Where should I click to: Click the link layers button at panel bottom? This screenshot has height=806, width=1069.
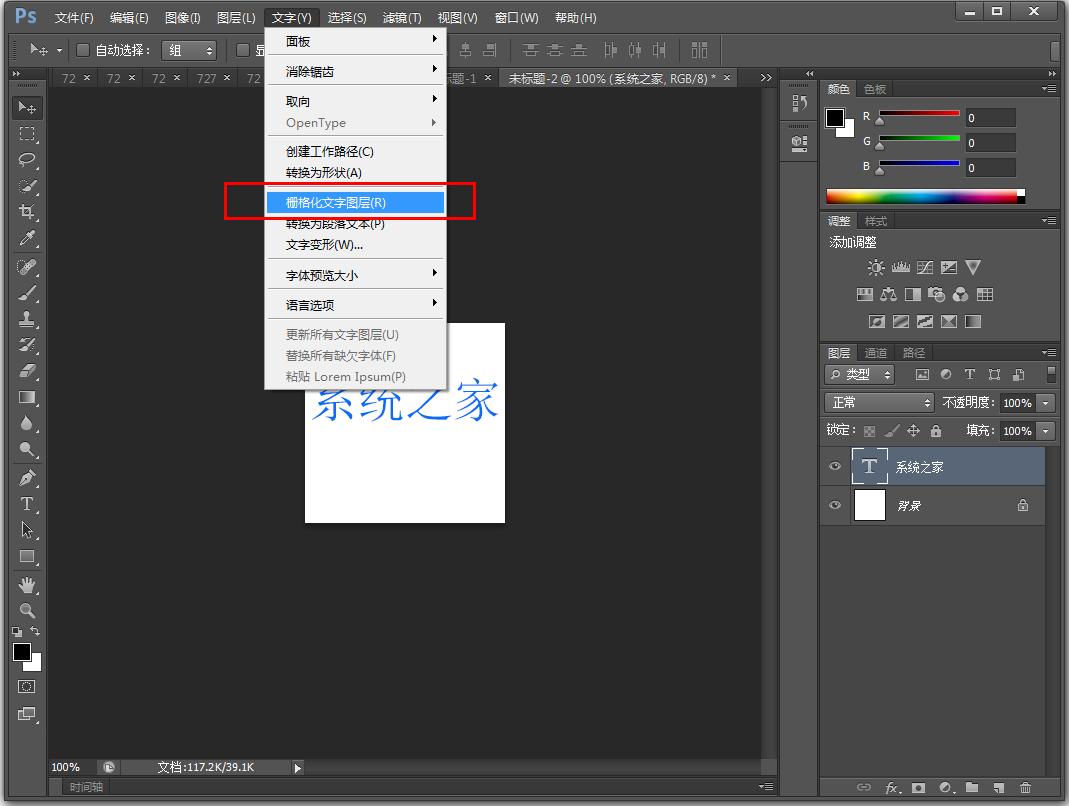(x=865, y=788)
